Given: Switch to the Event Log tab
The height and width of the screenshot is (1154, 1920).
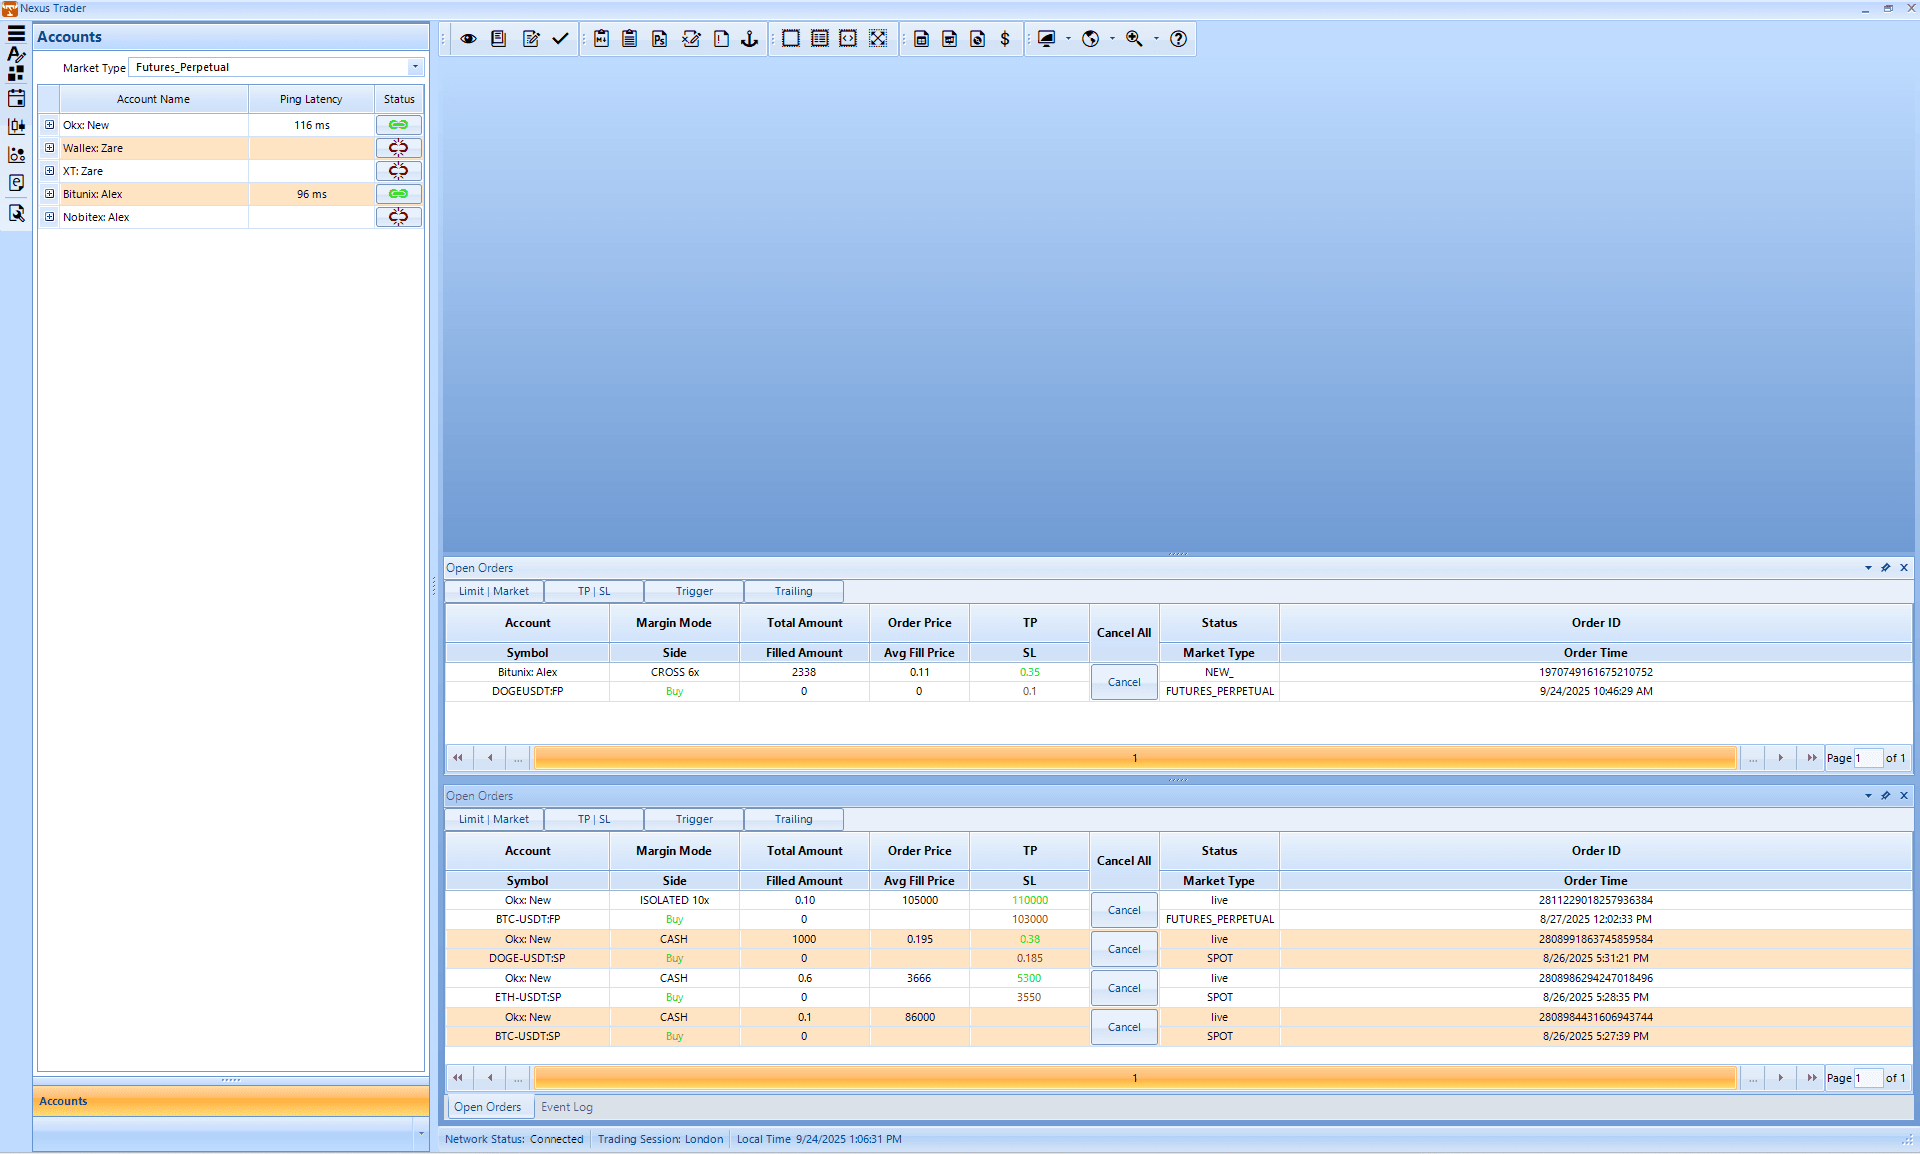Looking at the screenshot, I should tap(566, 1107).
